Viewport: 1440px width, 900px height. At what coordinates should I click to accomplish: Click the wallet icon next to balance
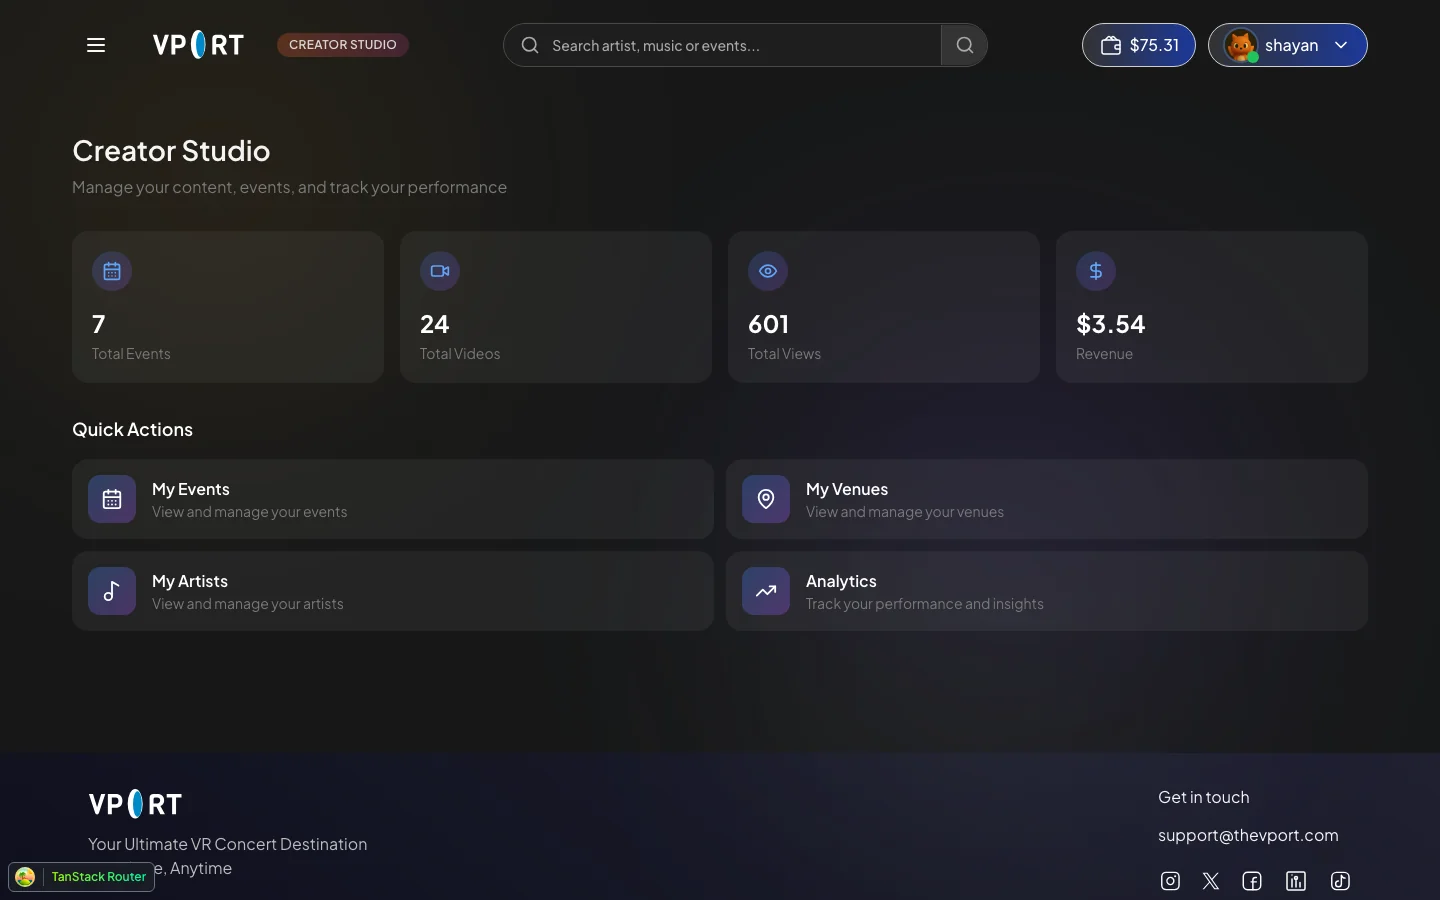pyautogui.click(x=1110, y=45)
